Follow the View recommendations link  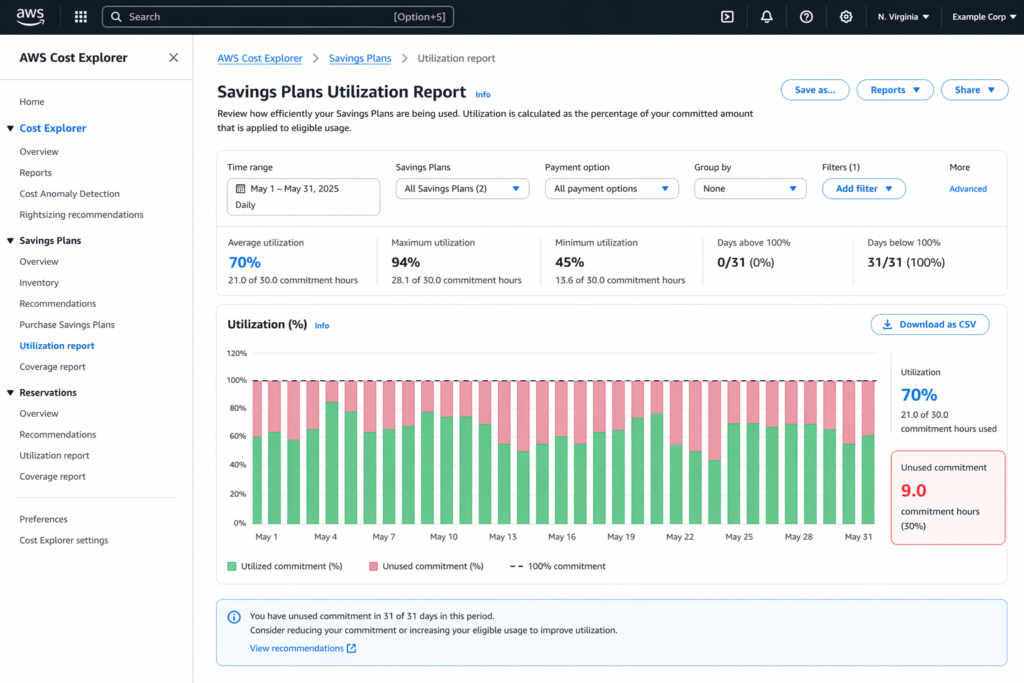(297, 648)
